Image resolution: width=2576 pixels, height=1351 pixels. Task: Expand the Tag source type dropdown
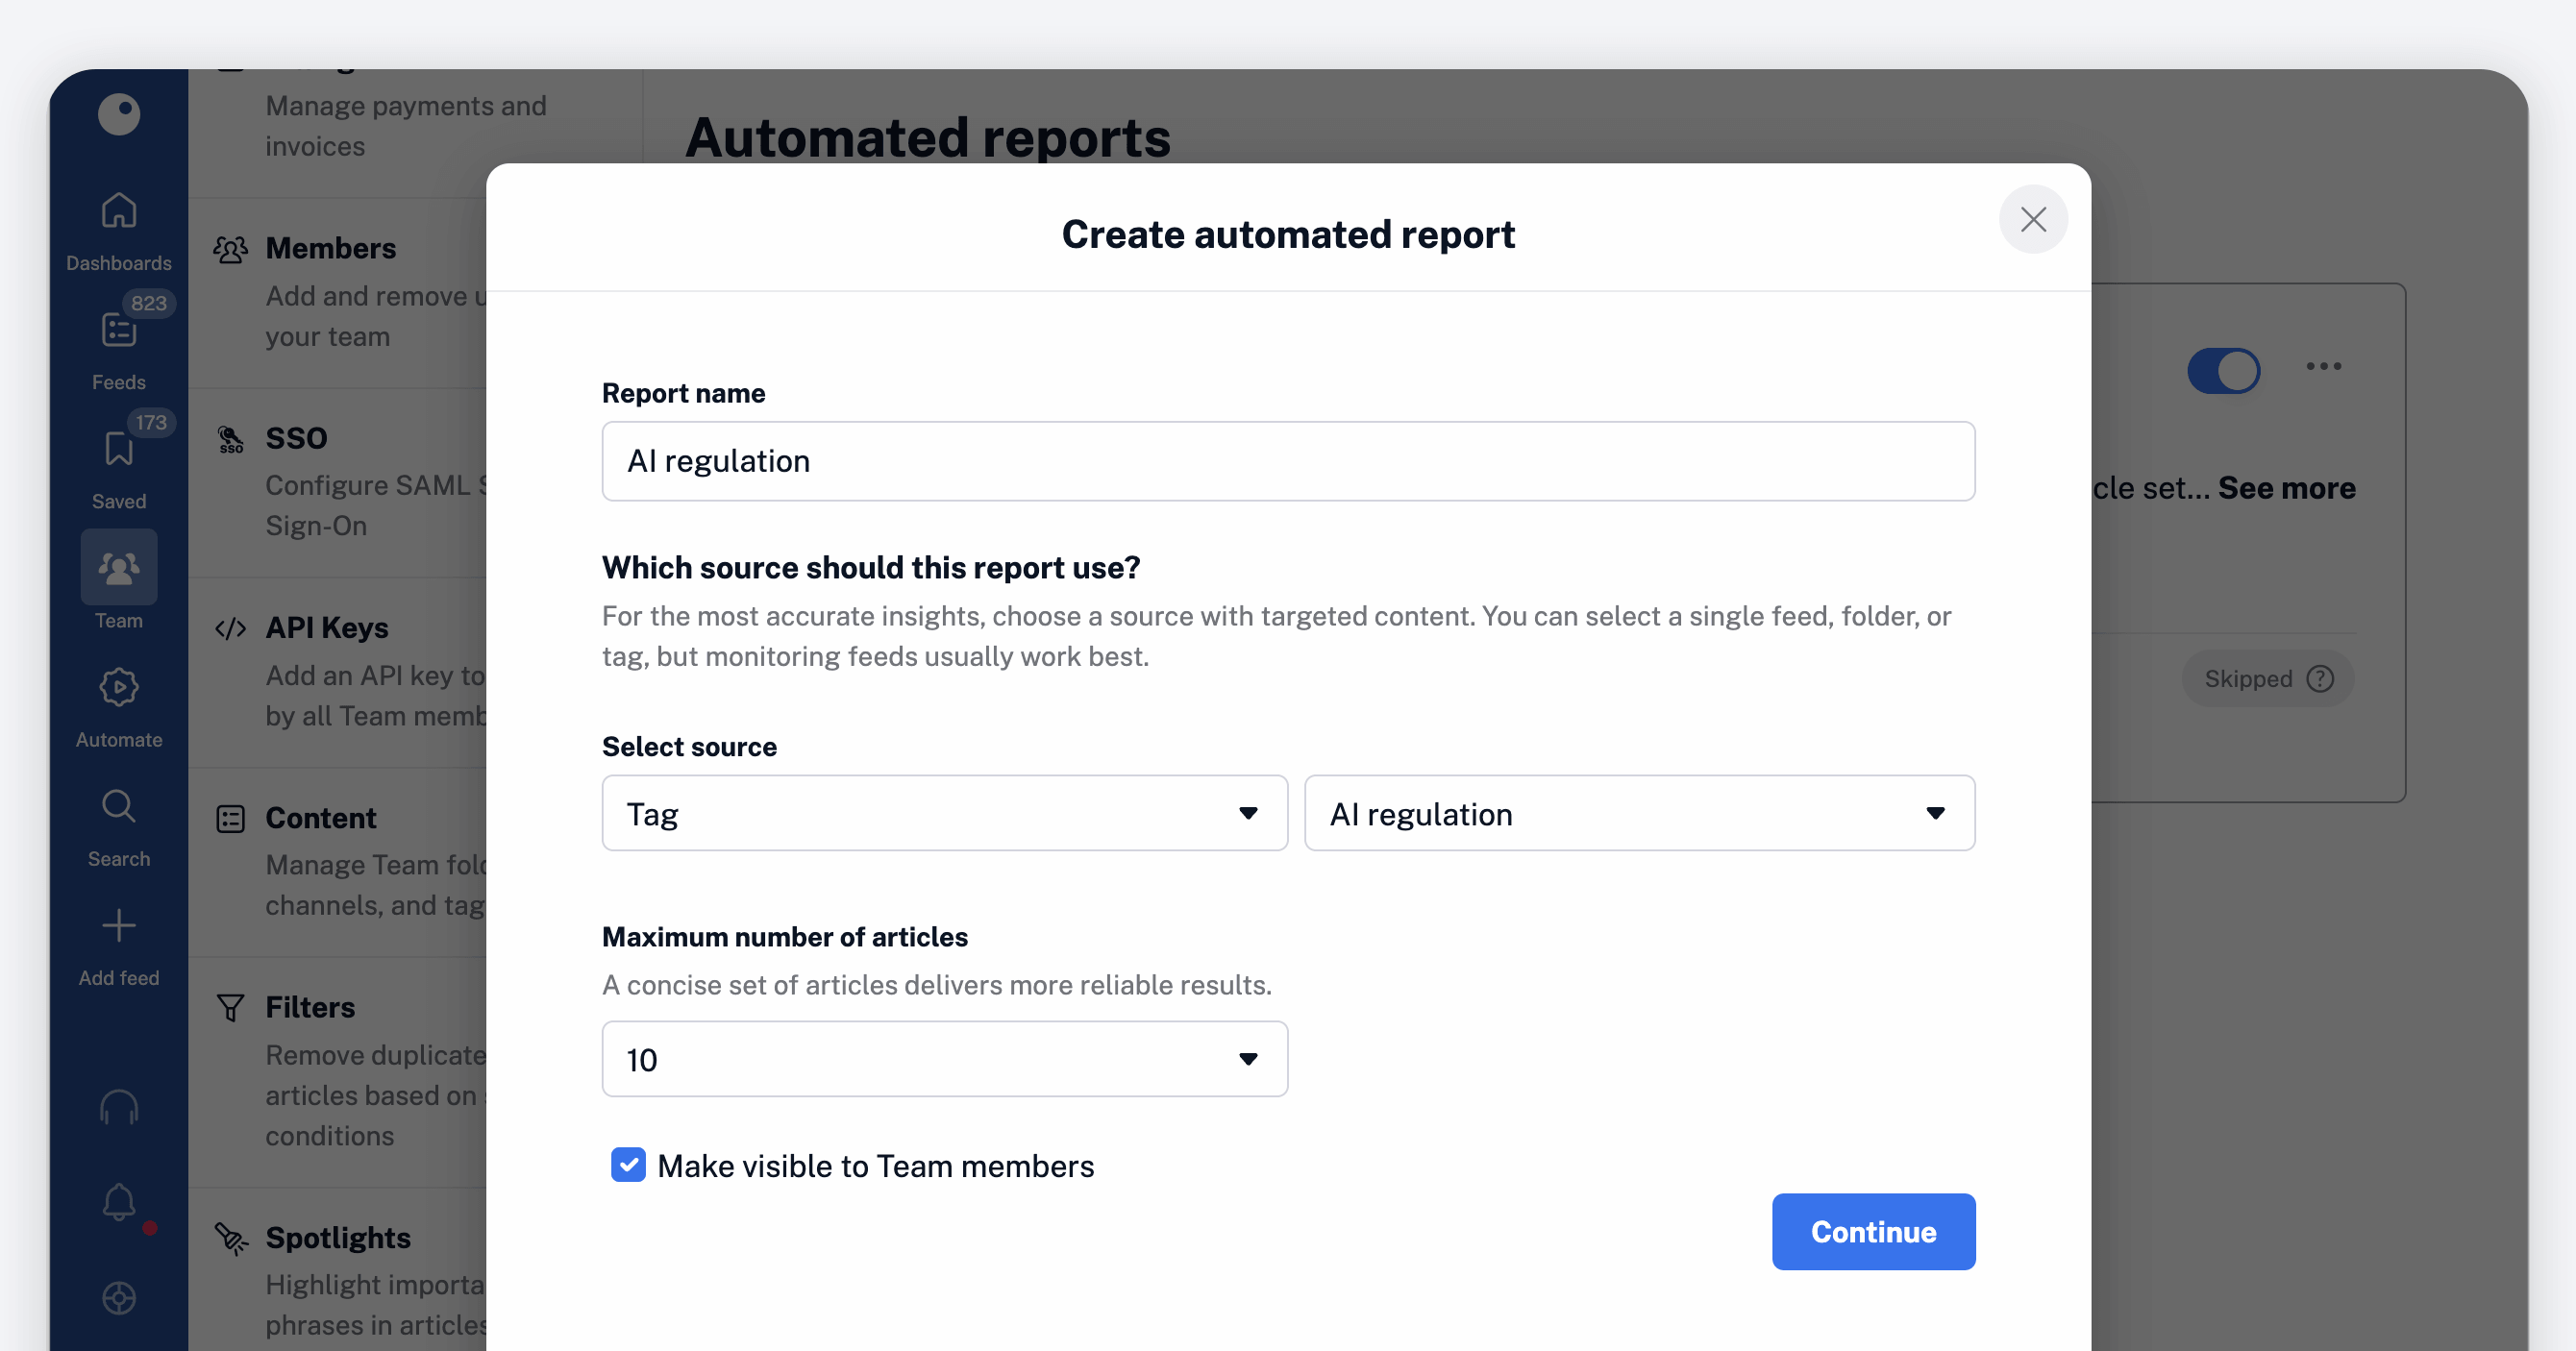943,813
